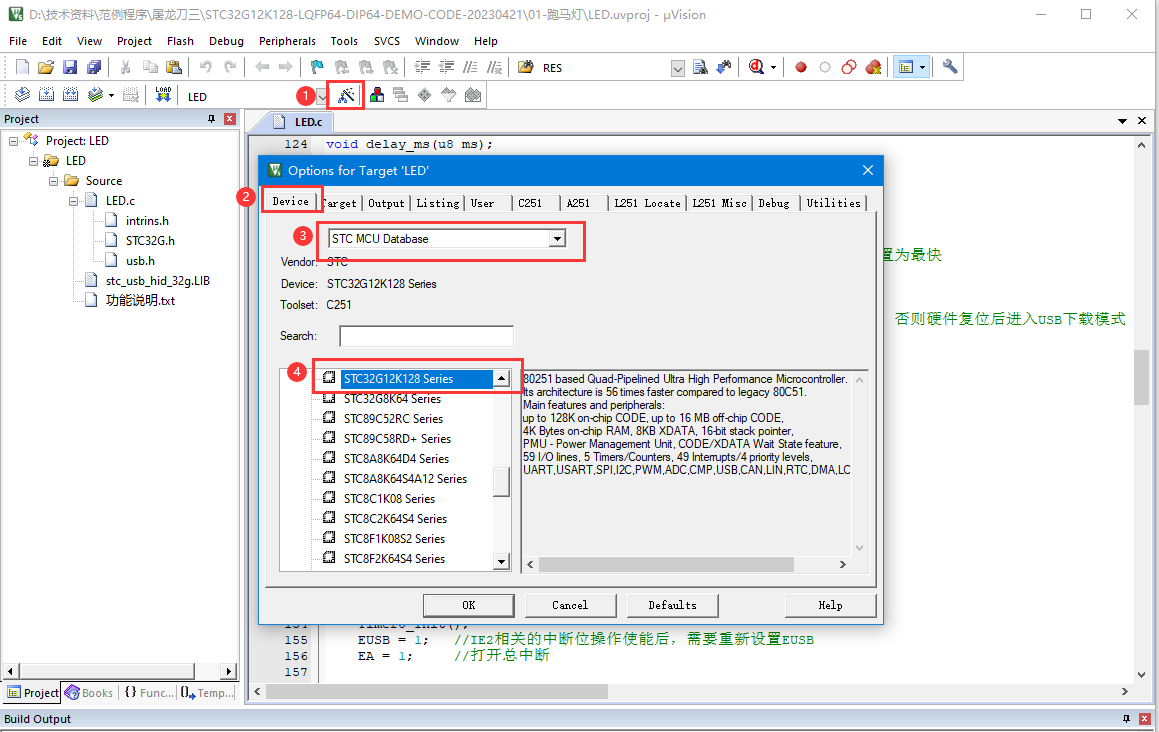This screenshot has height=732, width=1159.
Task: Collapse the Project: LED root node
Action: tap(13, 140)
